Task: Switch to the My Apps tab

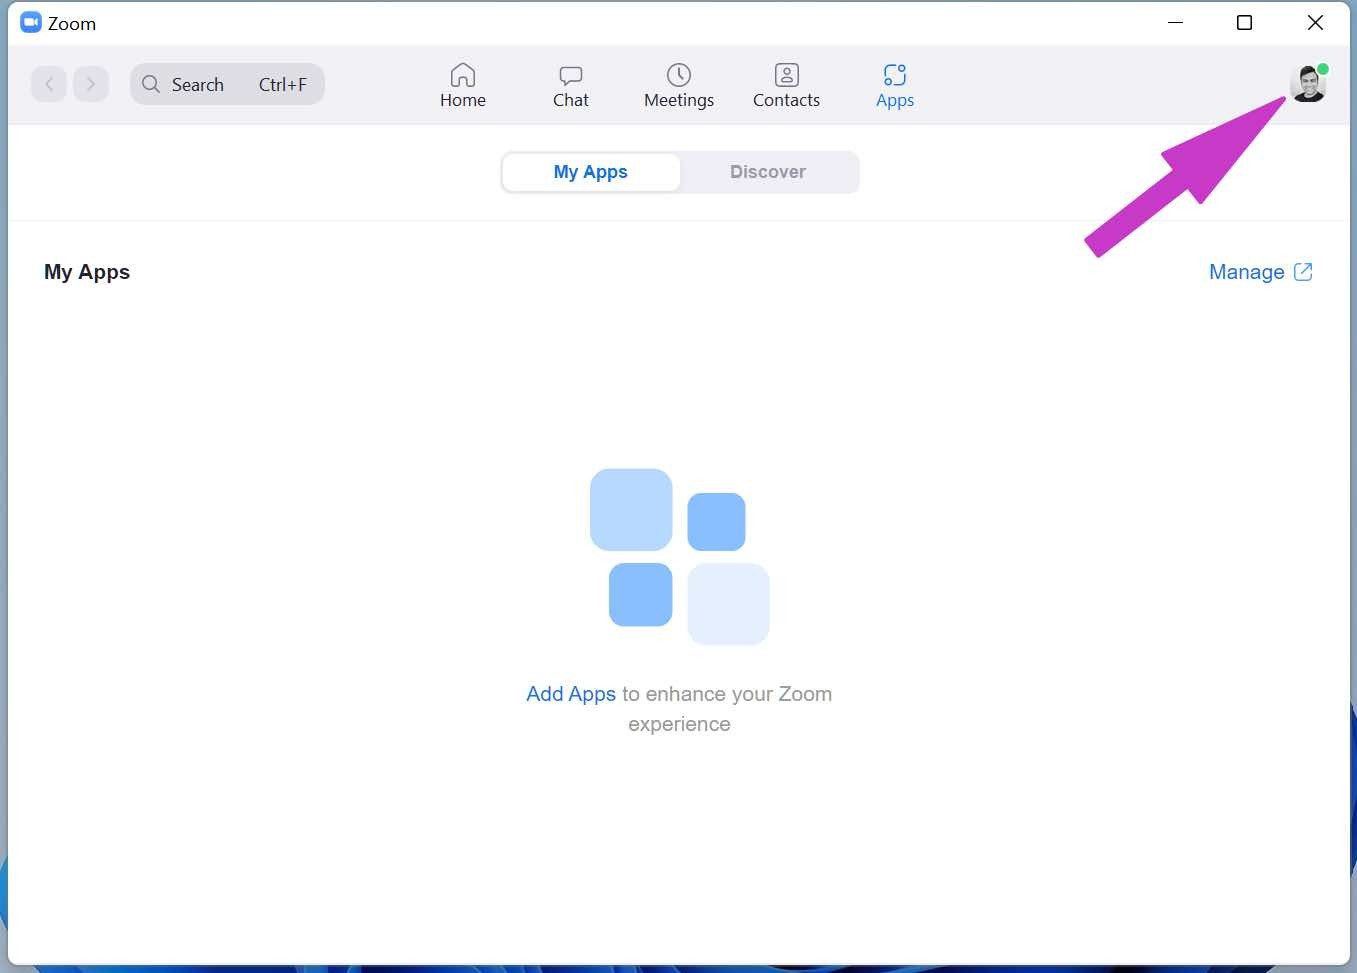Action: tap(591, 172)
